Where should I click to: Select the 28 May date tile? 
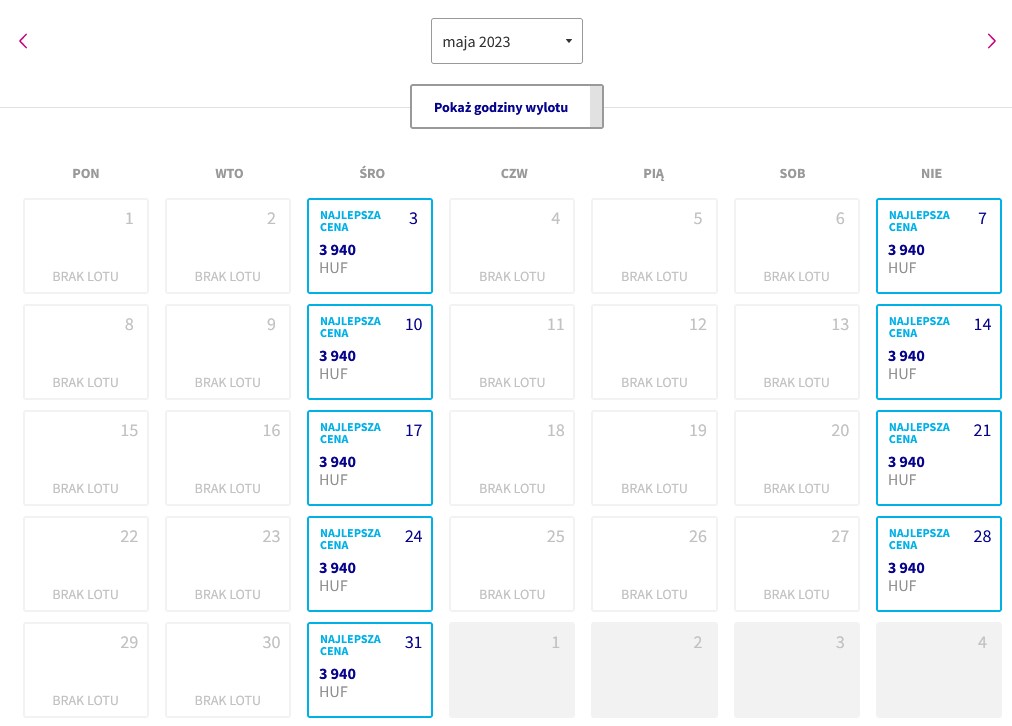(938, 563)
